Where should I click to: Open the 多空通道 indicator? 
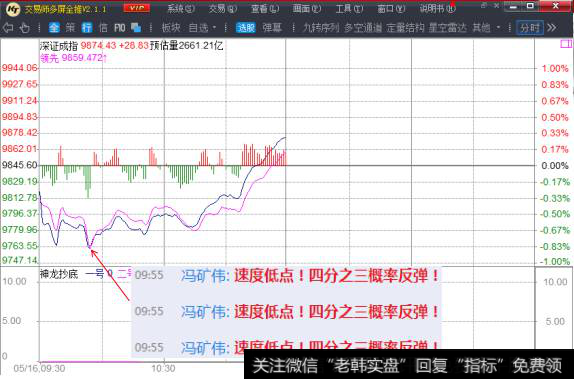pyautogui.click(x=363, y=28)
